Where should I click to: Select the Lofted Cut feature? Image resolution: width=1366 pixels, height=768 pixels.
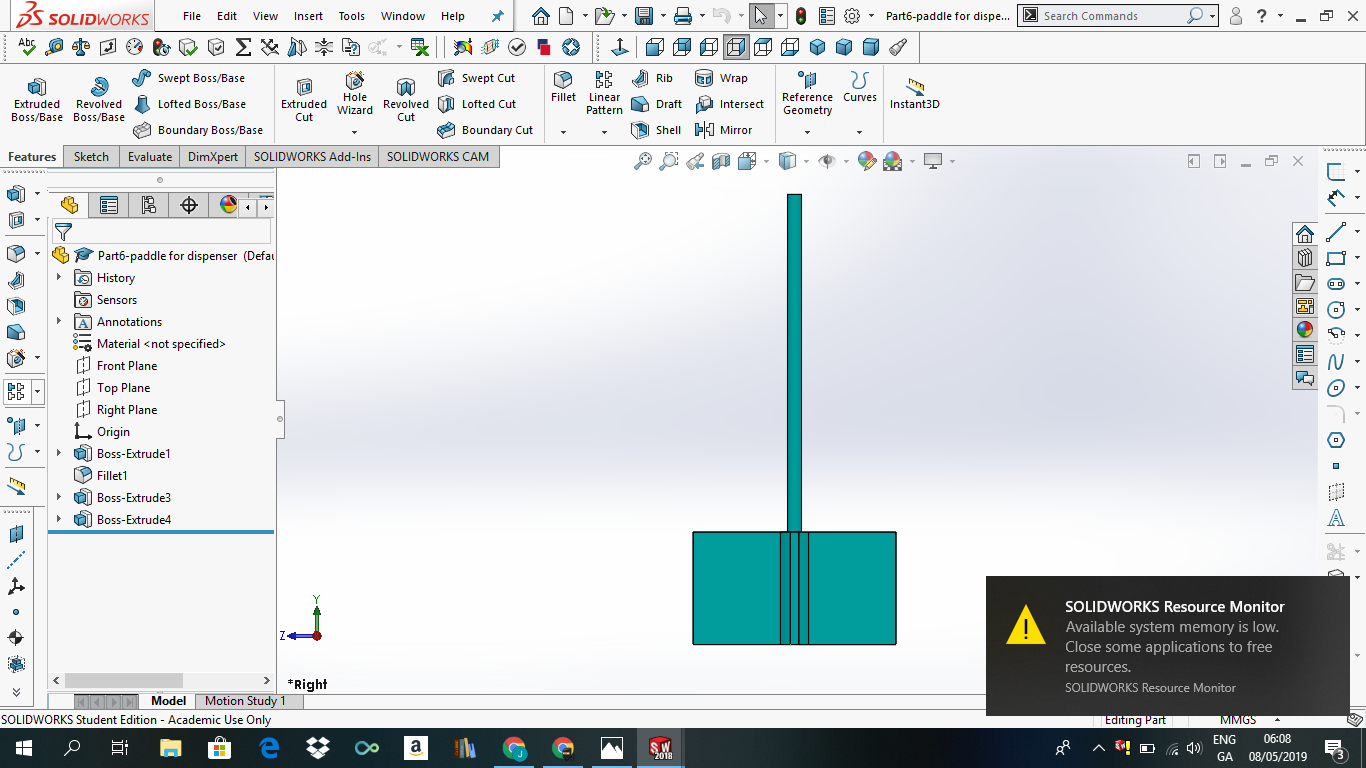[477, 104]
